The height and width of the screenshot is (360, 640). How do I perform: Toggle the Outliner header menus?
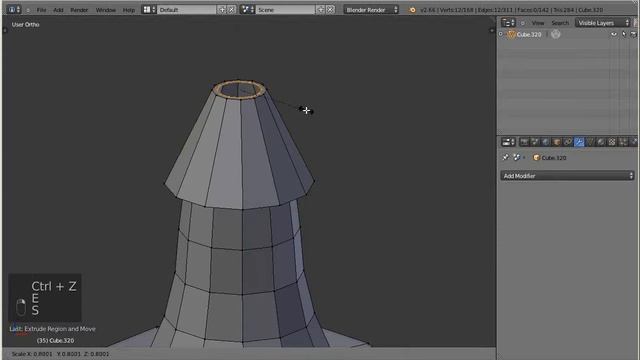[523, 23]
